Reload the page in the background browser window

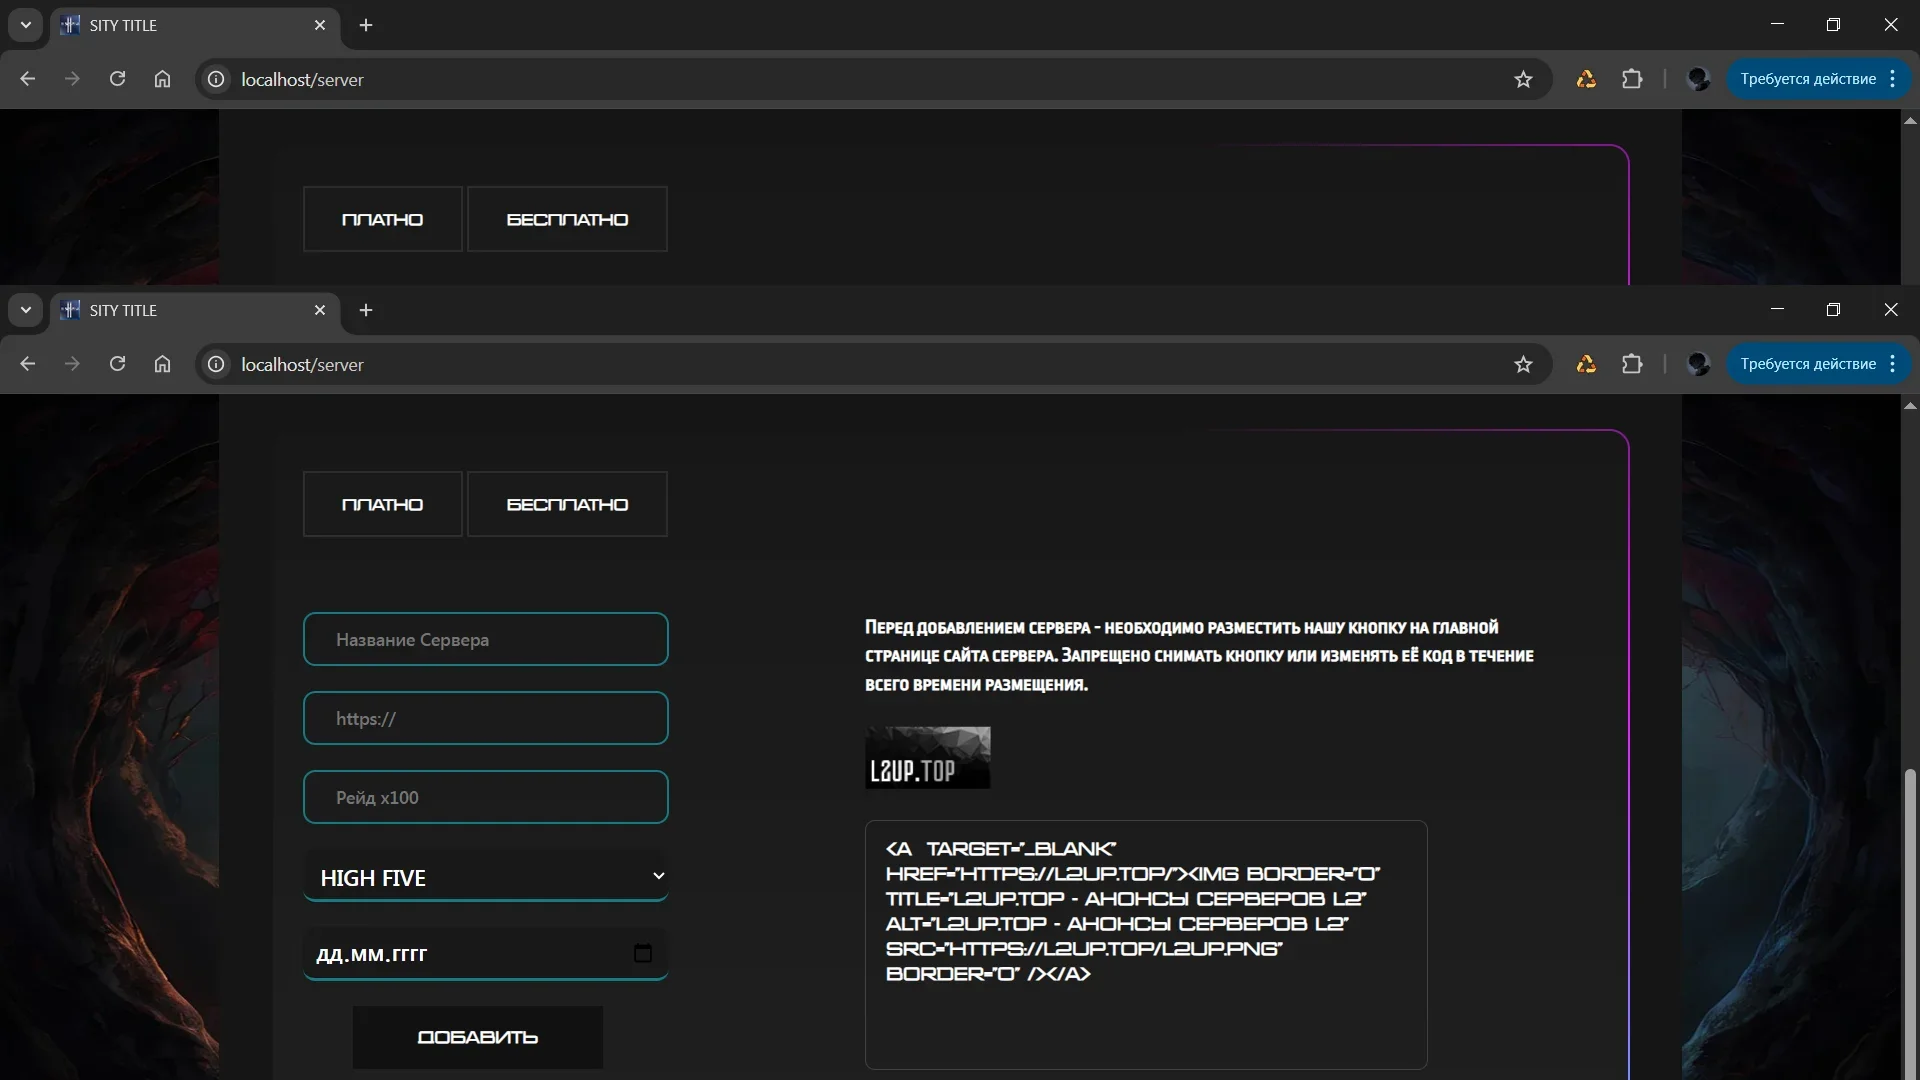click(x=117, y=79)
